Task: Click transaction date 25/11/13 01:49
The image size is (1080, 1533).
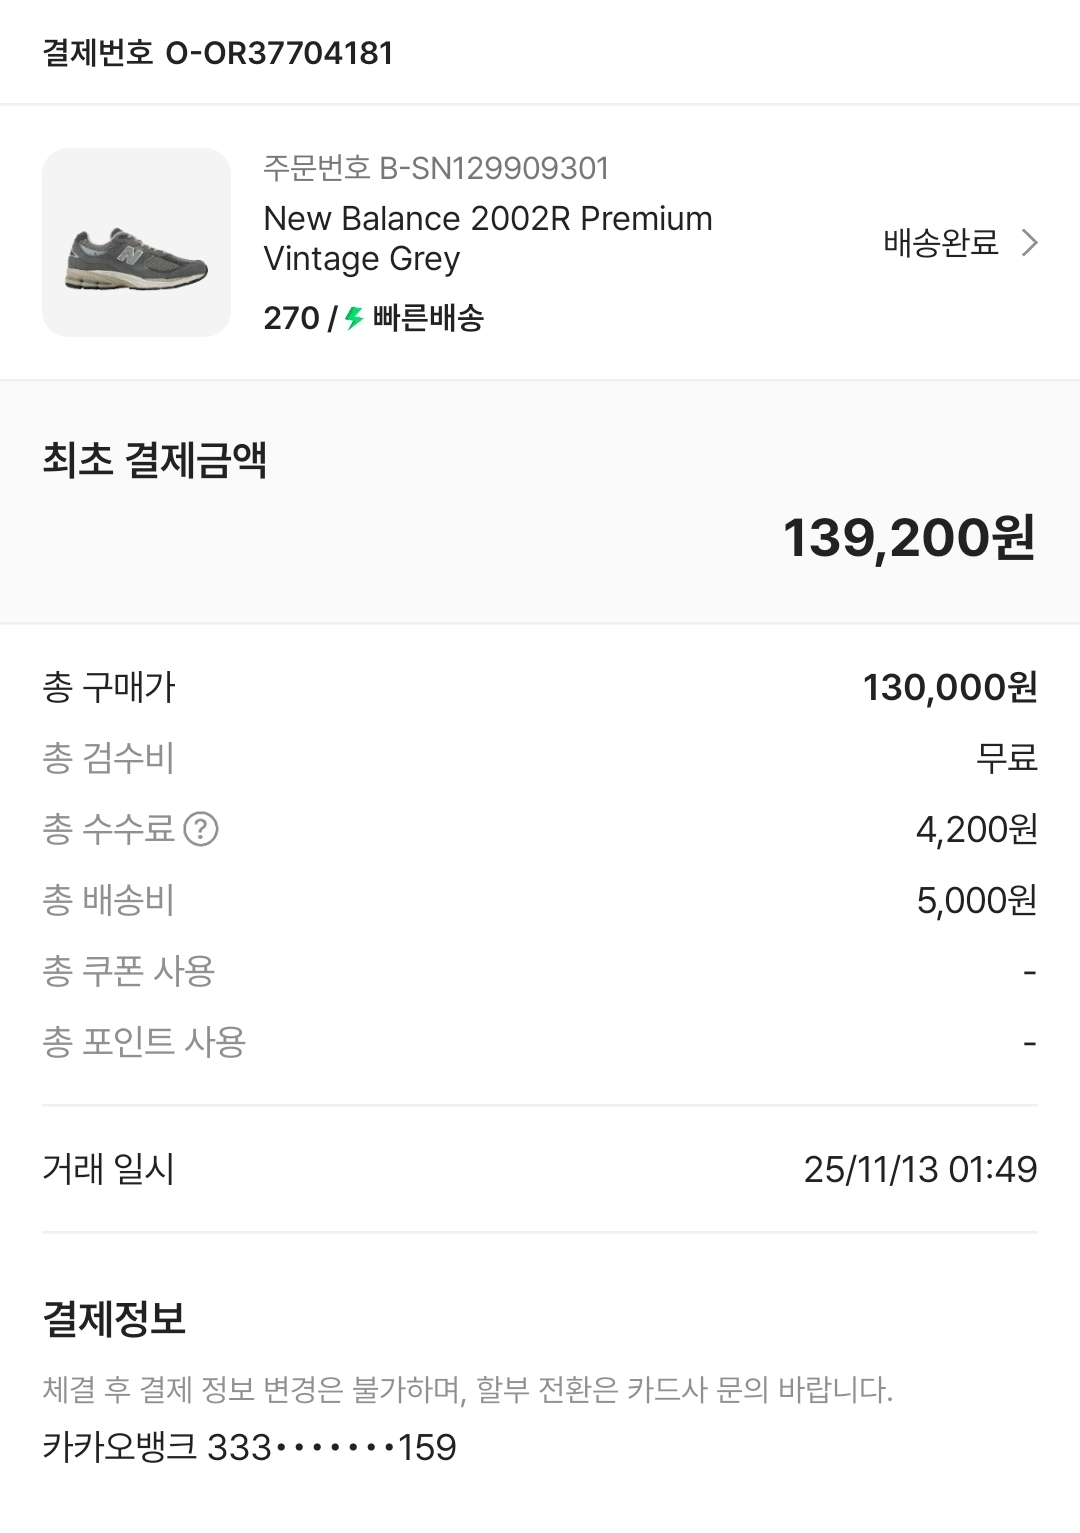Action: pyautogui.click(x=920, y=1169)
